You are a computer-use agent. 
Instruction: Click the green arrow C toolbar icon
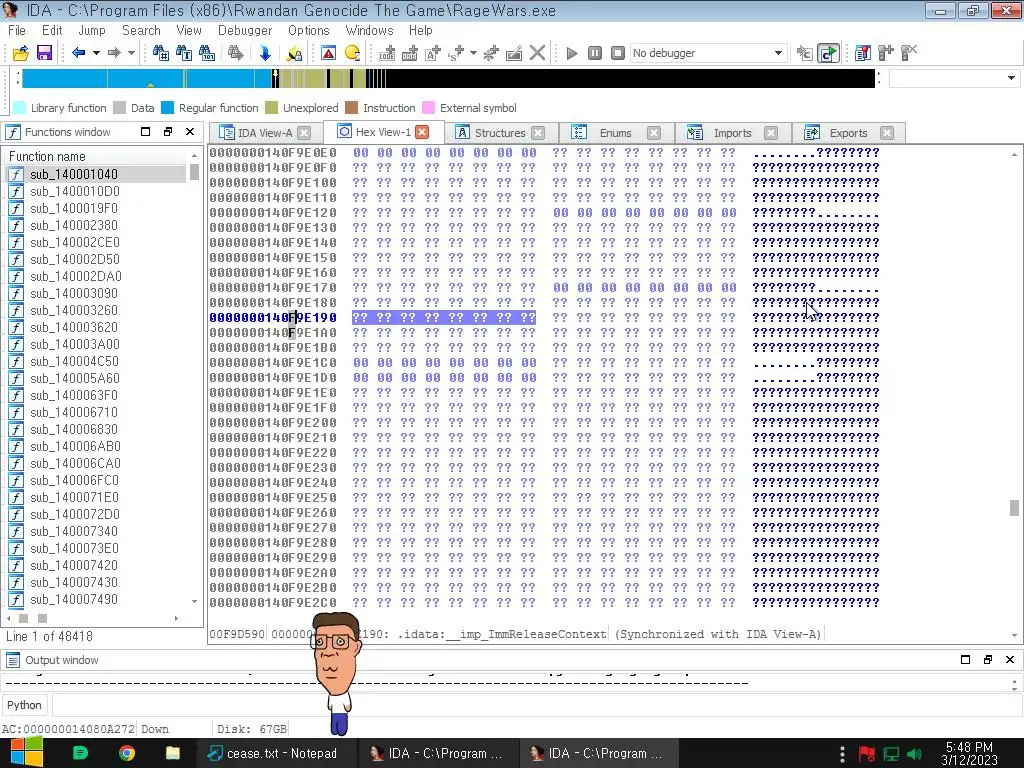[x=828, y=53]
